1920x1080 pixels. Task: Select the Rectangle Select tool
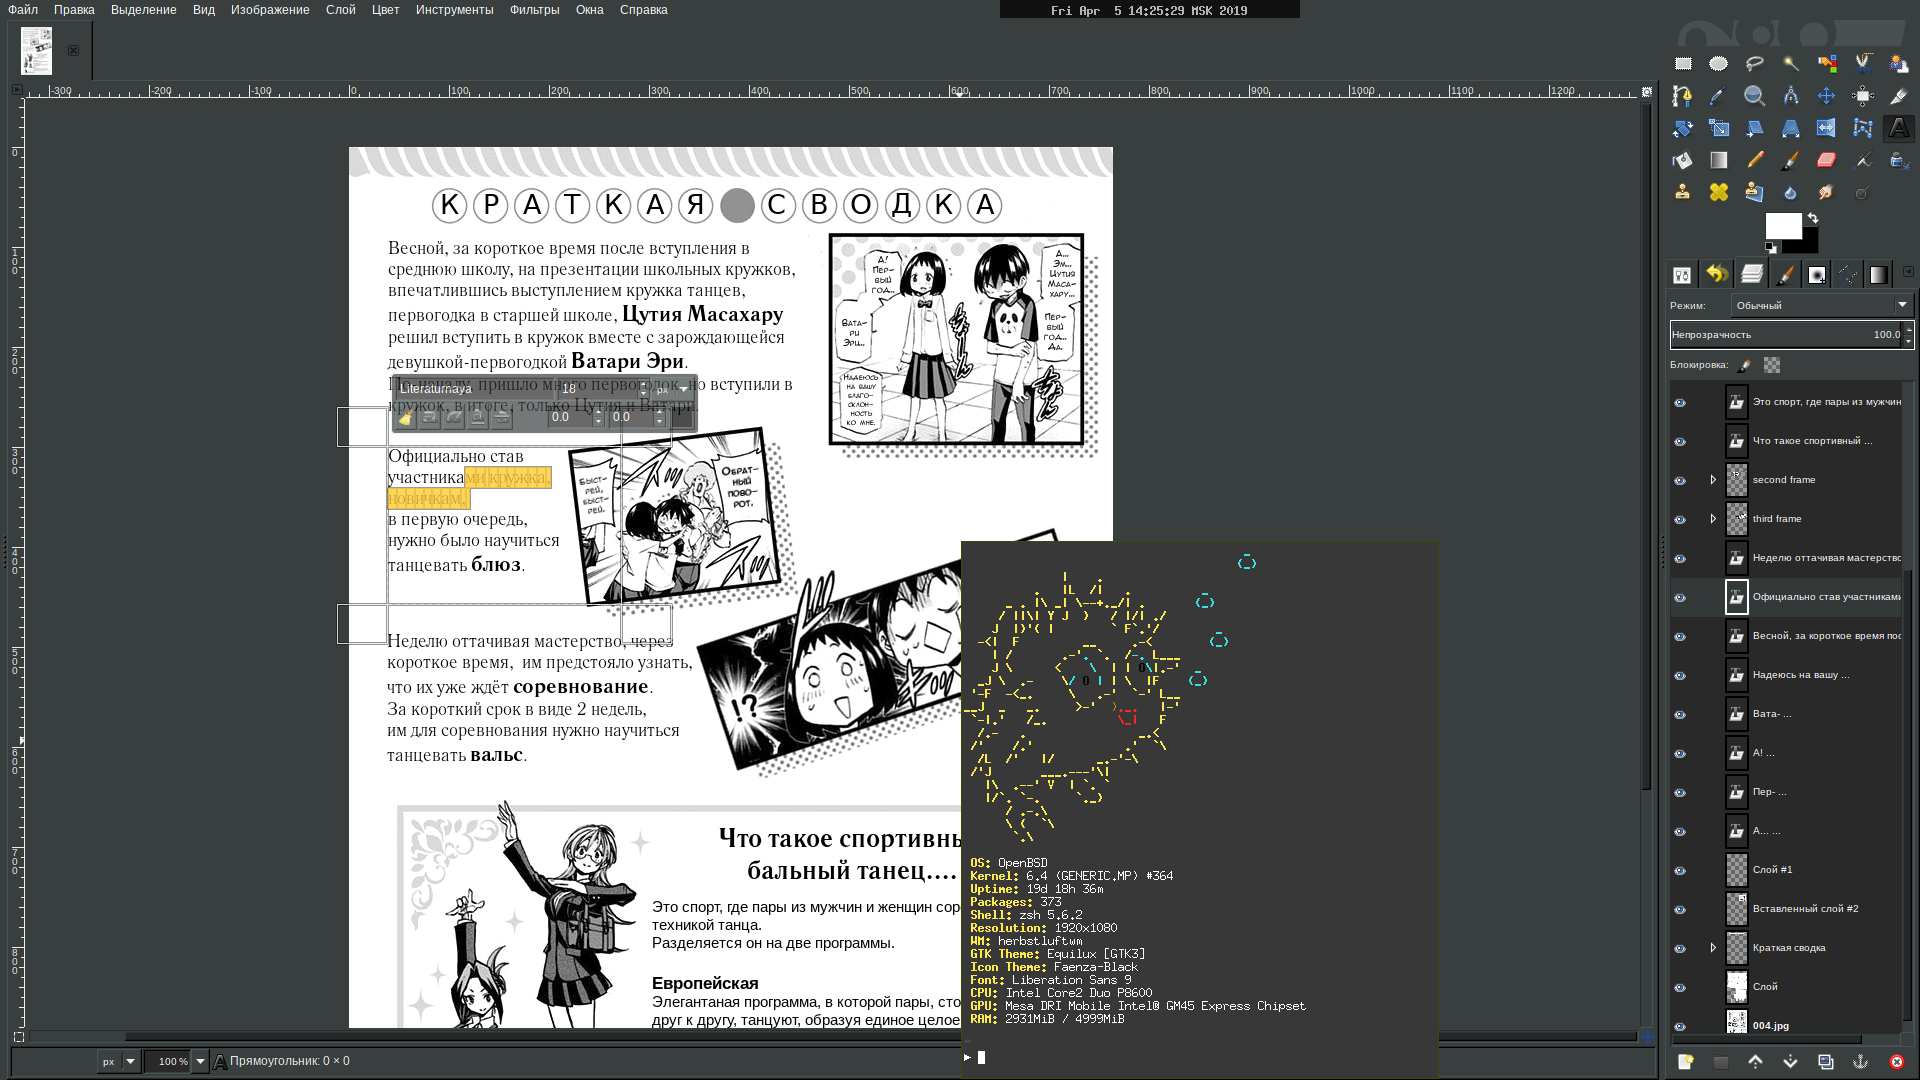1683,63
